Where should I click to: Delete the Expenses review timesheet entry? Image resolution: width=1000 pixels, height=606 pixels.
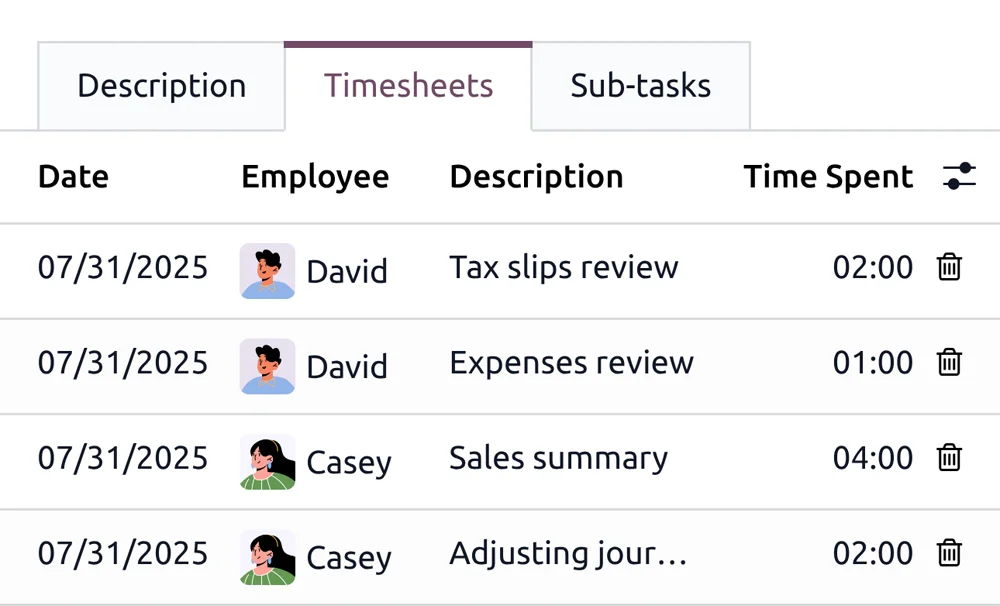coord(949,362)
